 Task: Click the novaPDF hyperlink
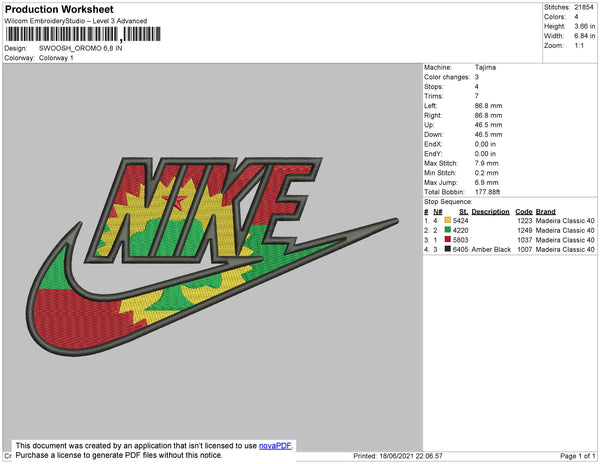pyautogui.click(x=275, y=446)
